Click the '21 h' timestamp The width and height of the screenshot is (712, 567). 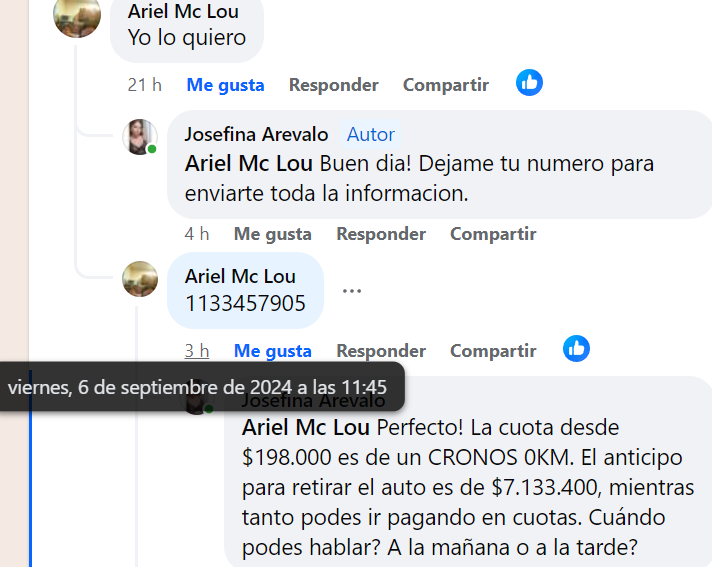pyautogui.click(x=144, y=85)
